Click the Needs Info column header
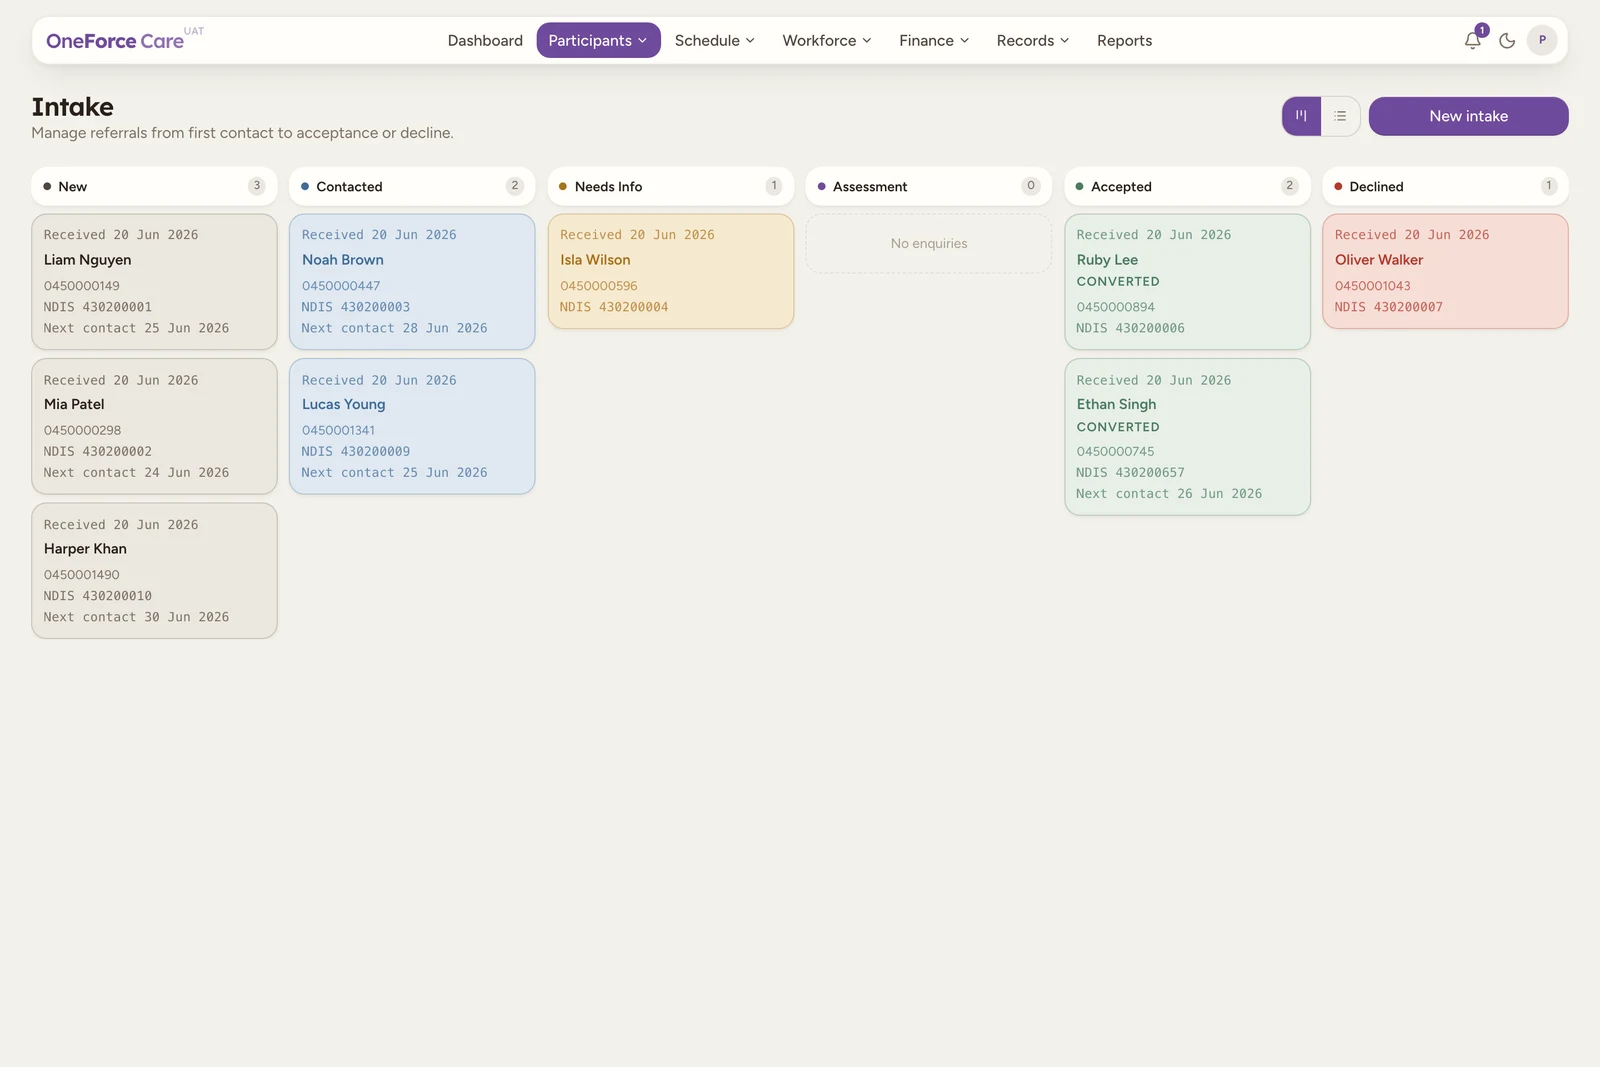 [x=671, y=186]
